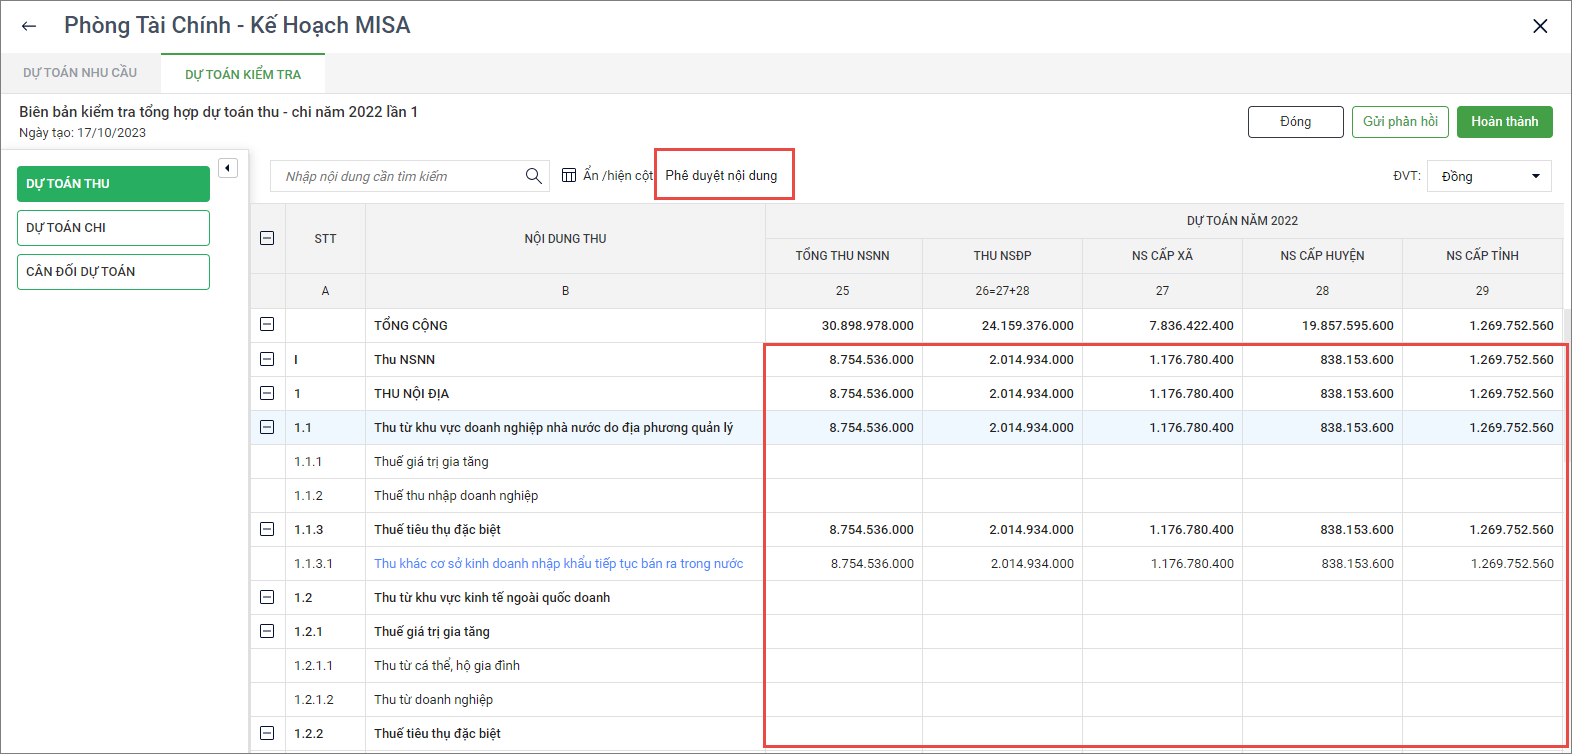Image resolution: width=1572 pixels, height=754 pixels.
Task: Open the Thu khác cơ sở kinh doanh link
Action: click(x=558, y=563)
